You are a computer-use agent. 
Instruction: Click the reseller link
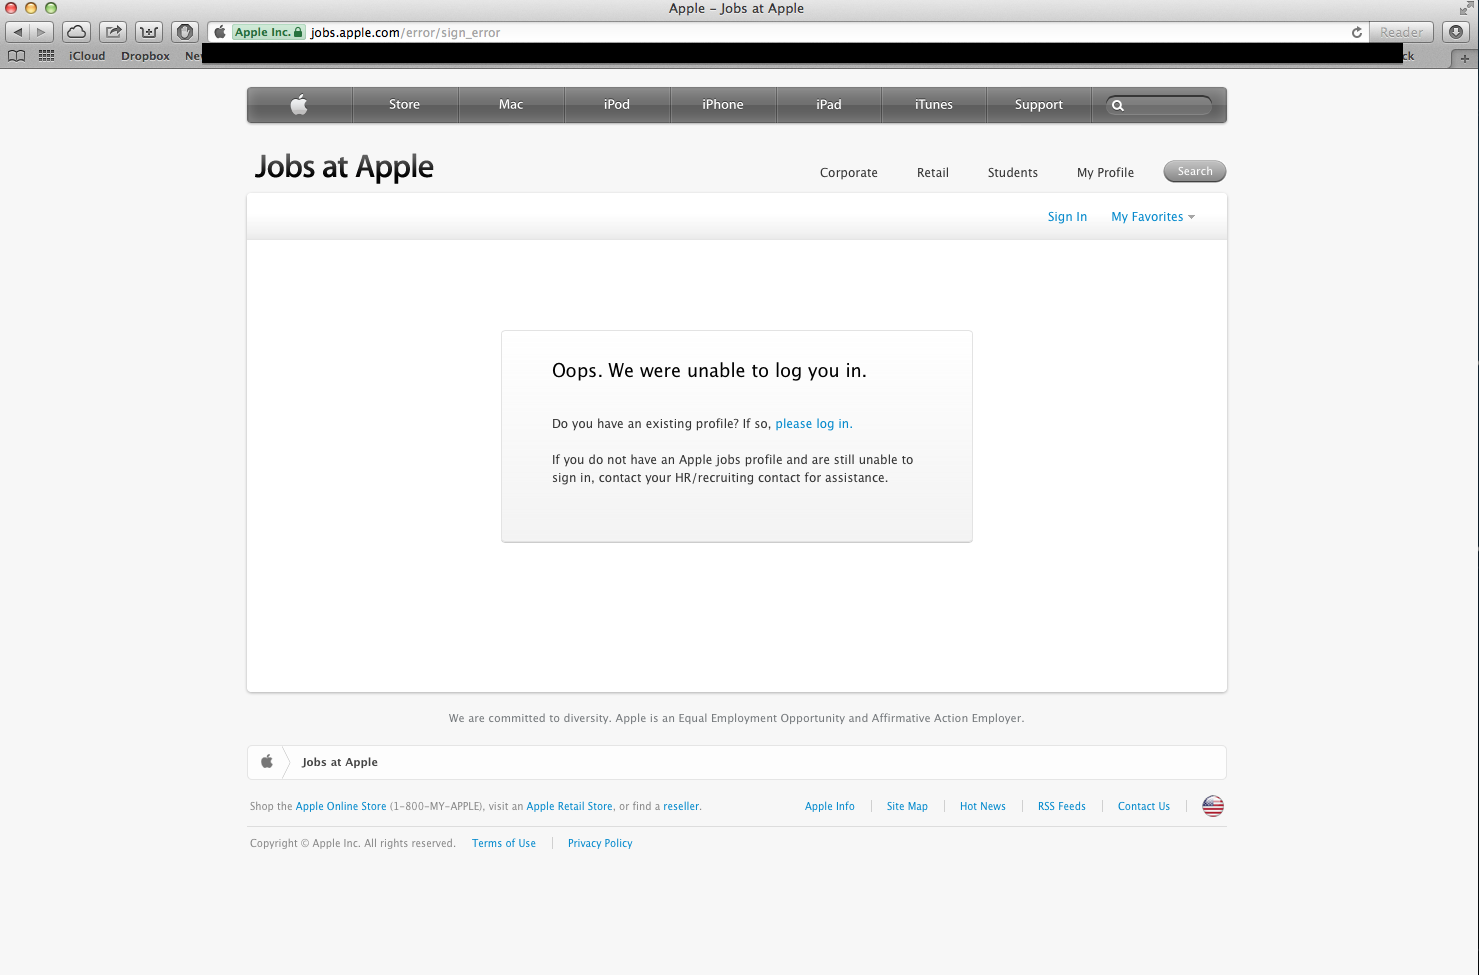pyautogui.click(x=681, y=806)
